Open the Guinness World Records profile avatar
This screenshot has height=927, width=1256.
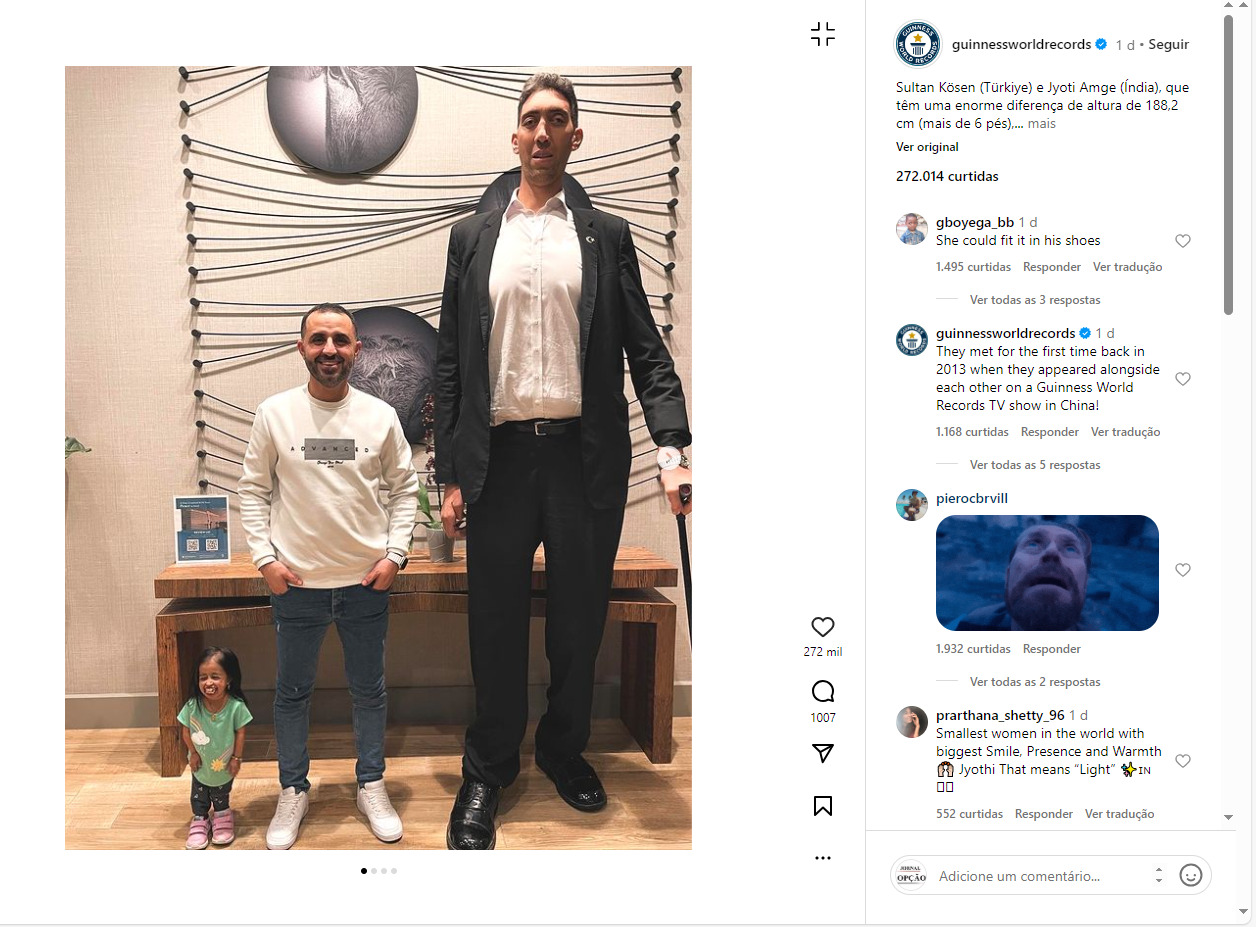tap(917, 44)
